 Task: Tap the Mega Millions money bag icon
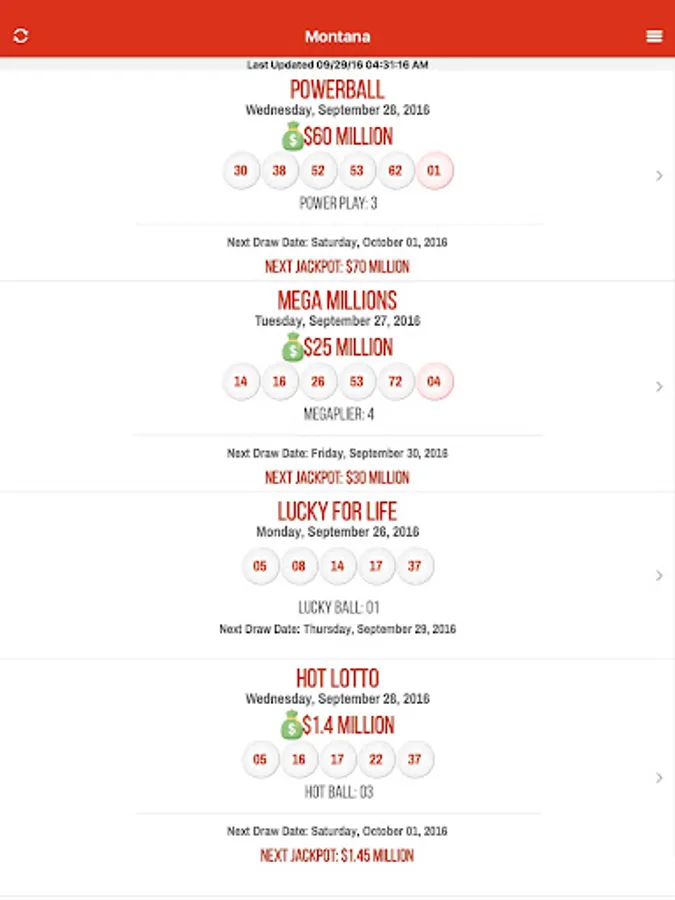tap(292, 347)
